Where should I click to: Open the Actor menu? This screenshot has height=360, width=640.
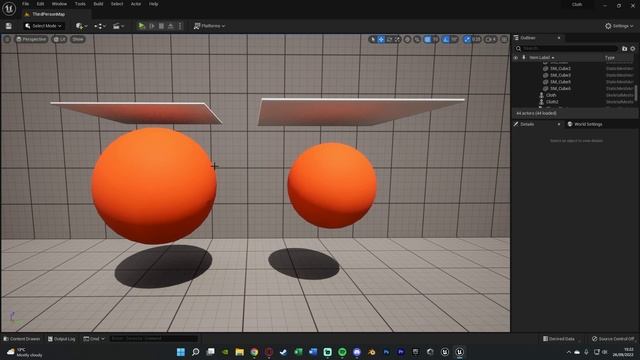[x=136, y=4]
